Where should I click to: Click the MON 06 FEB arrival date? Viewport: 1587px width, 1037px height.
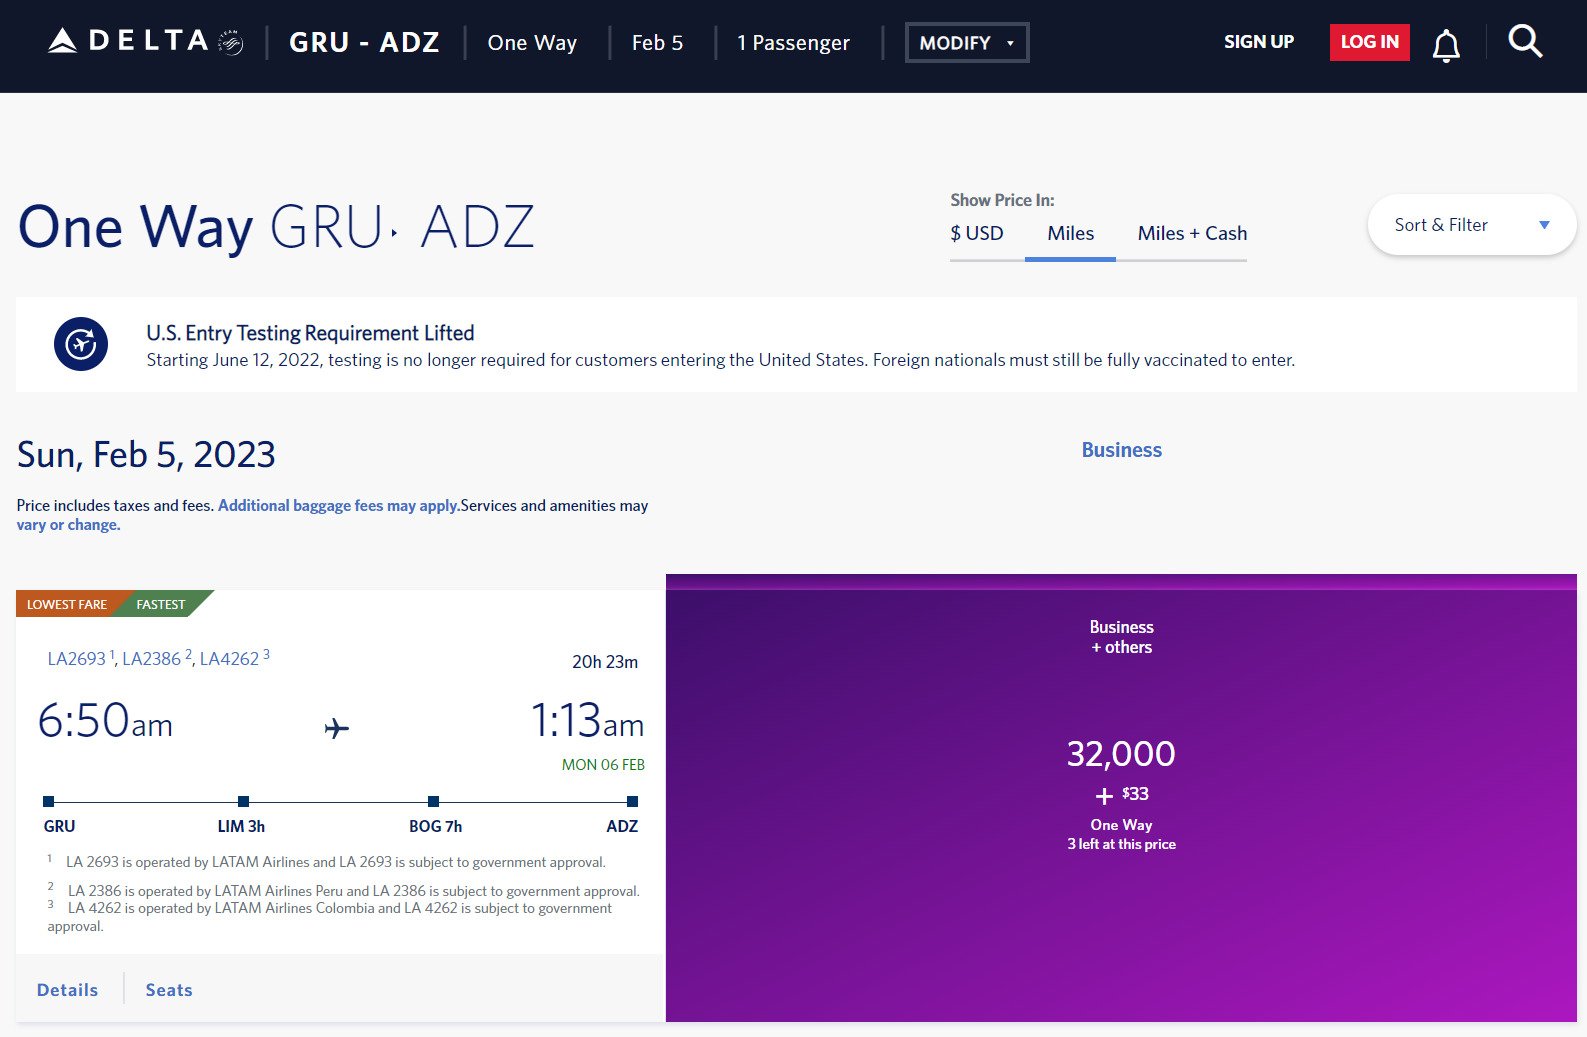(x=603, y=765)
